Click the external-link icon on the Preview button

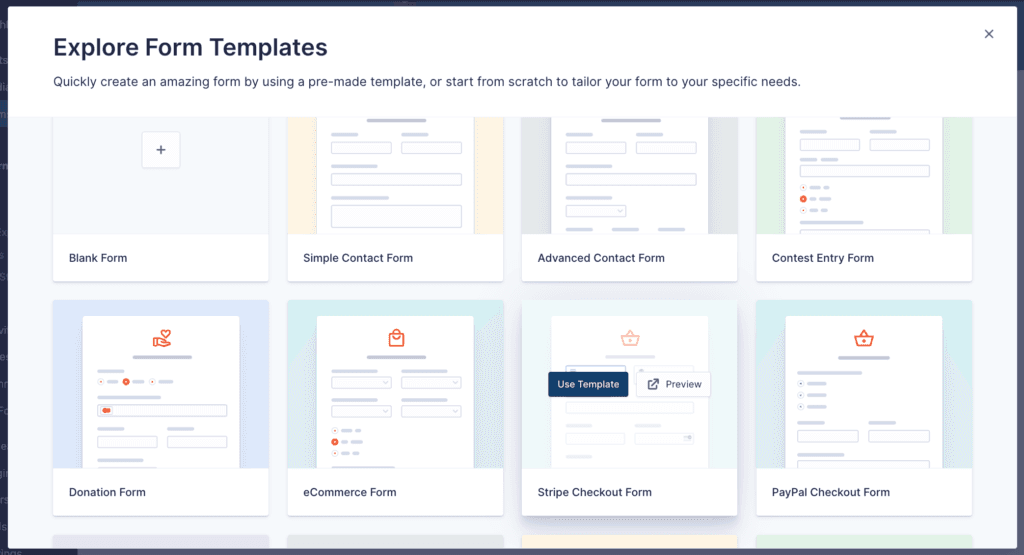653,384
